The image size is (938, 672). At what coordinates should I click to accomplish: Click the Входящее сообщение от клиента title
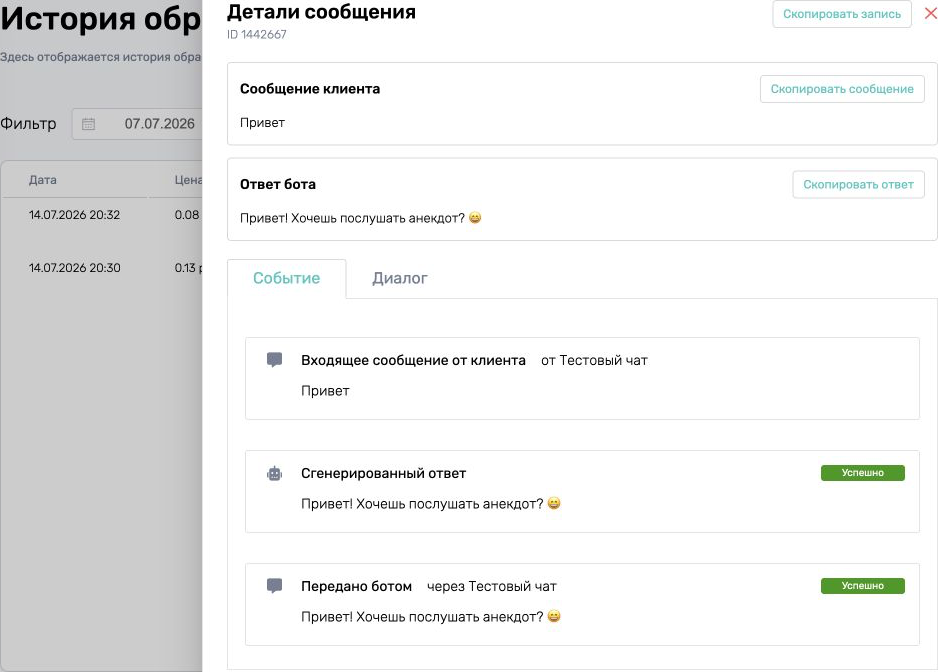point(413,360)
